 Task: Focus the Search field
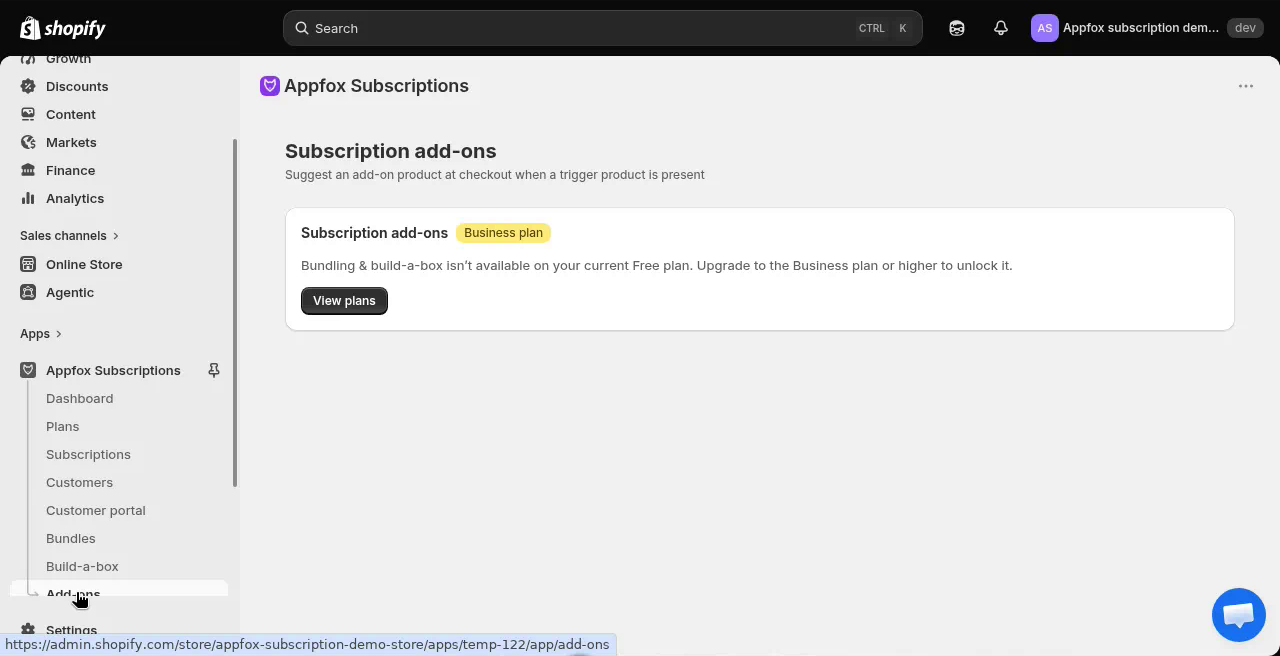point(602,28)
